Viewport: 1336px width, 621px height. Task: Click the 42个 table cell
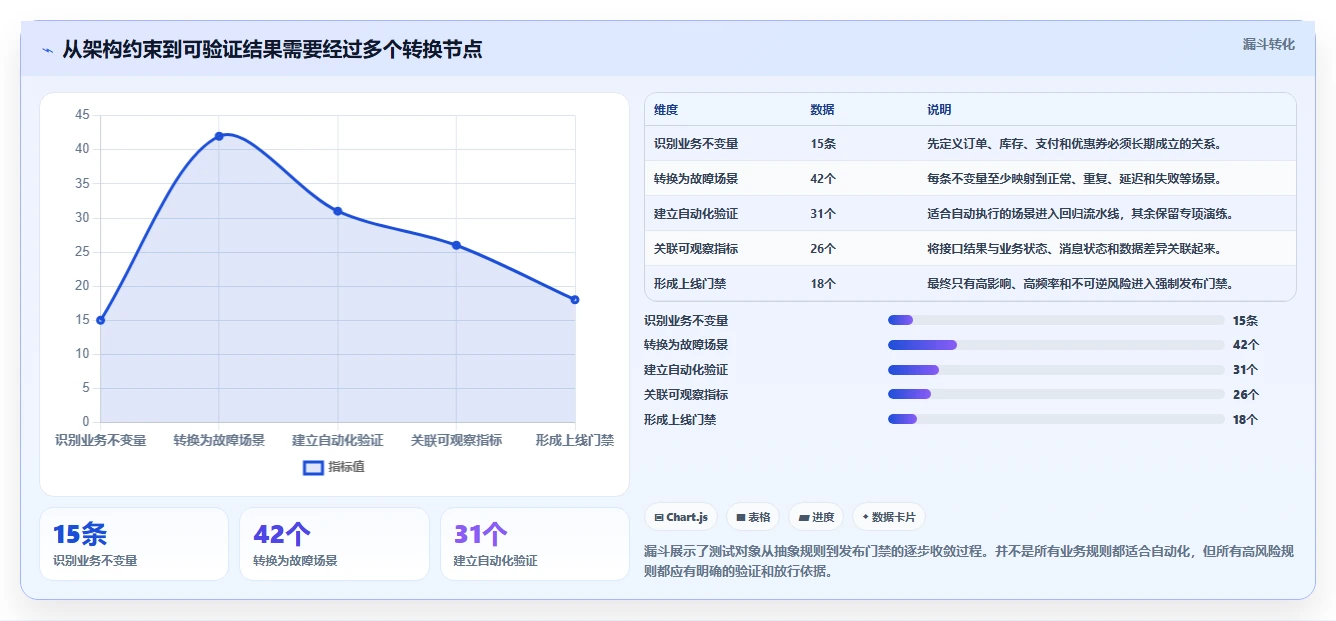[x=823, y=179]
